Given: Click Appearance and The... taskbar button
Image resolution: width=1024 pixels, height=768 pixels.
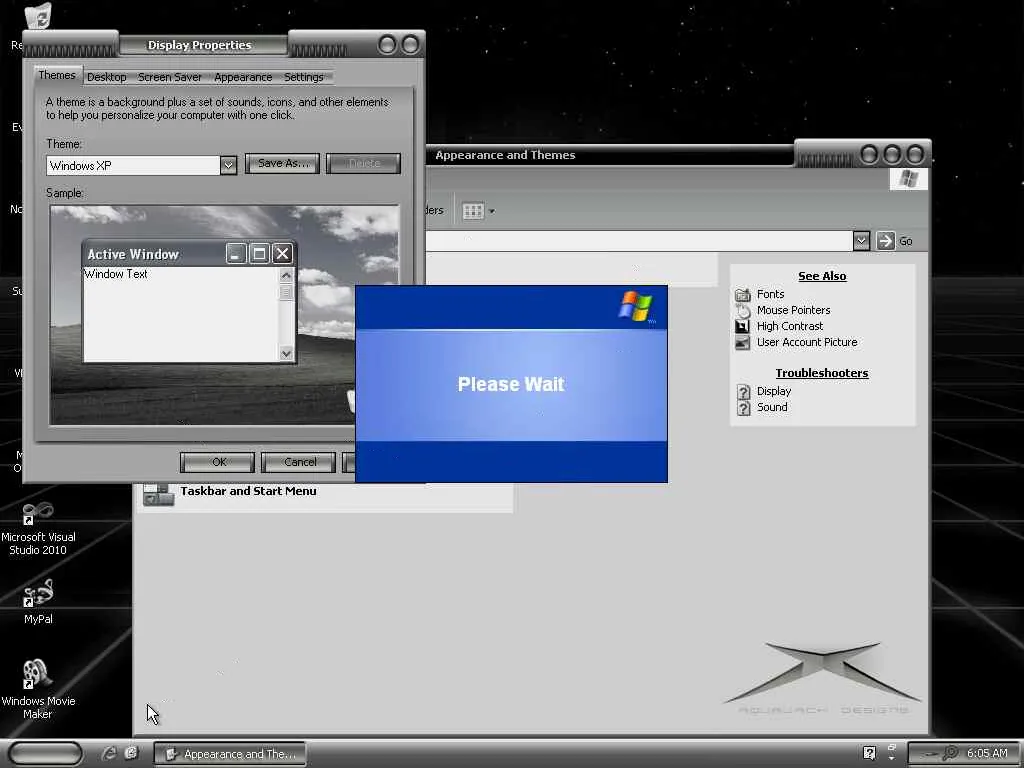Looking at the screenshot, I should tap(230, 754).
